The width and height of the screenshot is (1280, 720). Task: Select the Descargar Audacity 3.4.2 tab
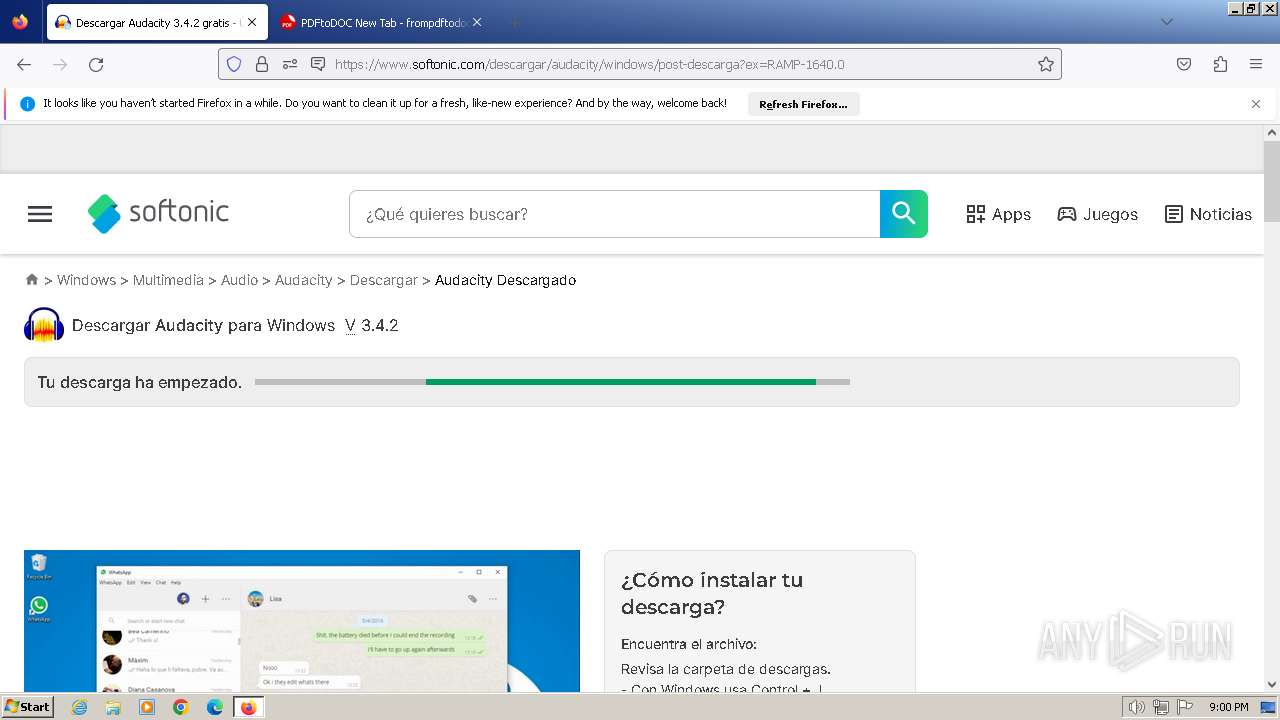pyautogui.click(x=157, y=22)
